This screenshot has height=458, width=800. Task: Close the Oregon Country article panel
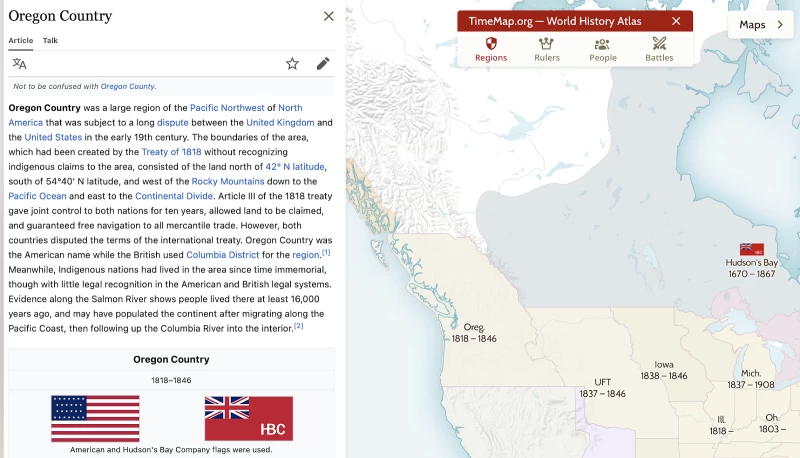point(329,16)
